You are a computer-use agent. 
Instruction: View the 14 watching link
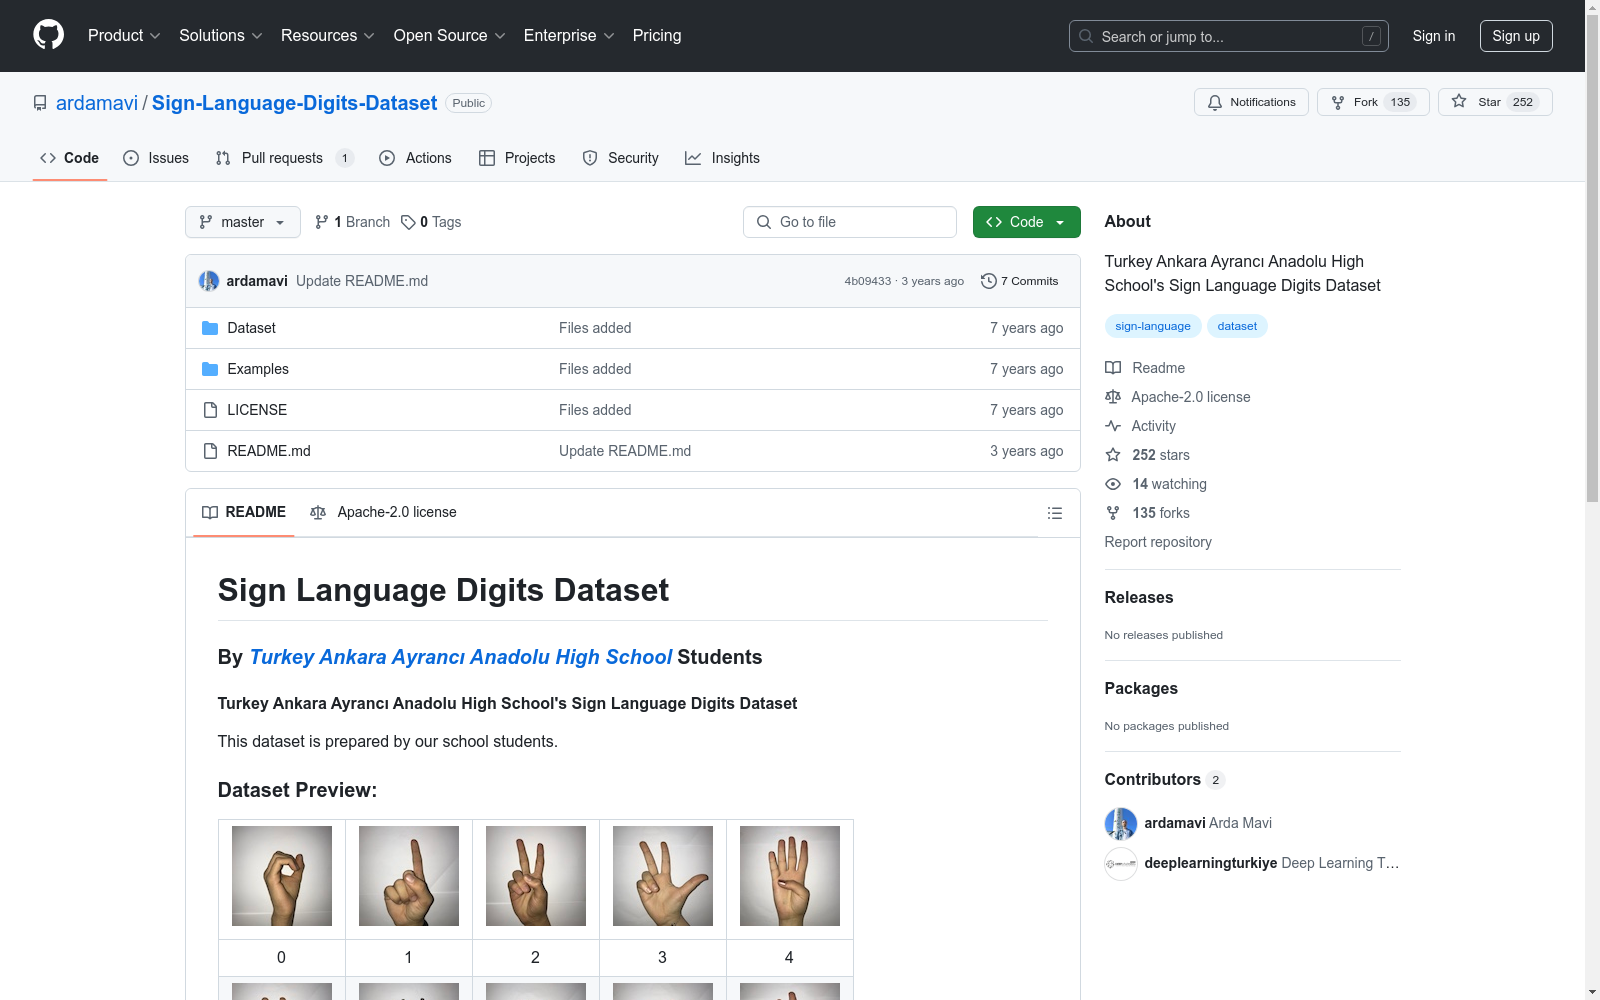tap(1156, 484)
